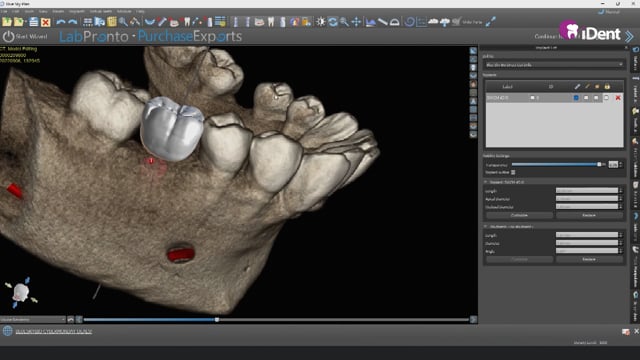Click the Label column header
This screenshot has width=640, height=360.
click(507, 87)
